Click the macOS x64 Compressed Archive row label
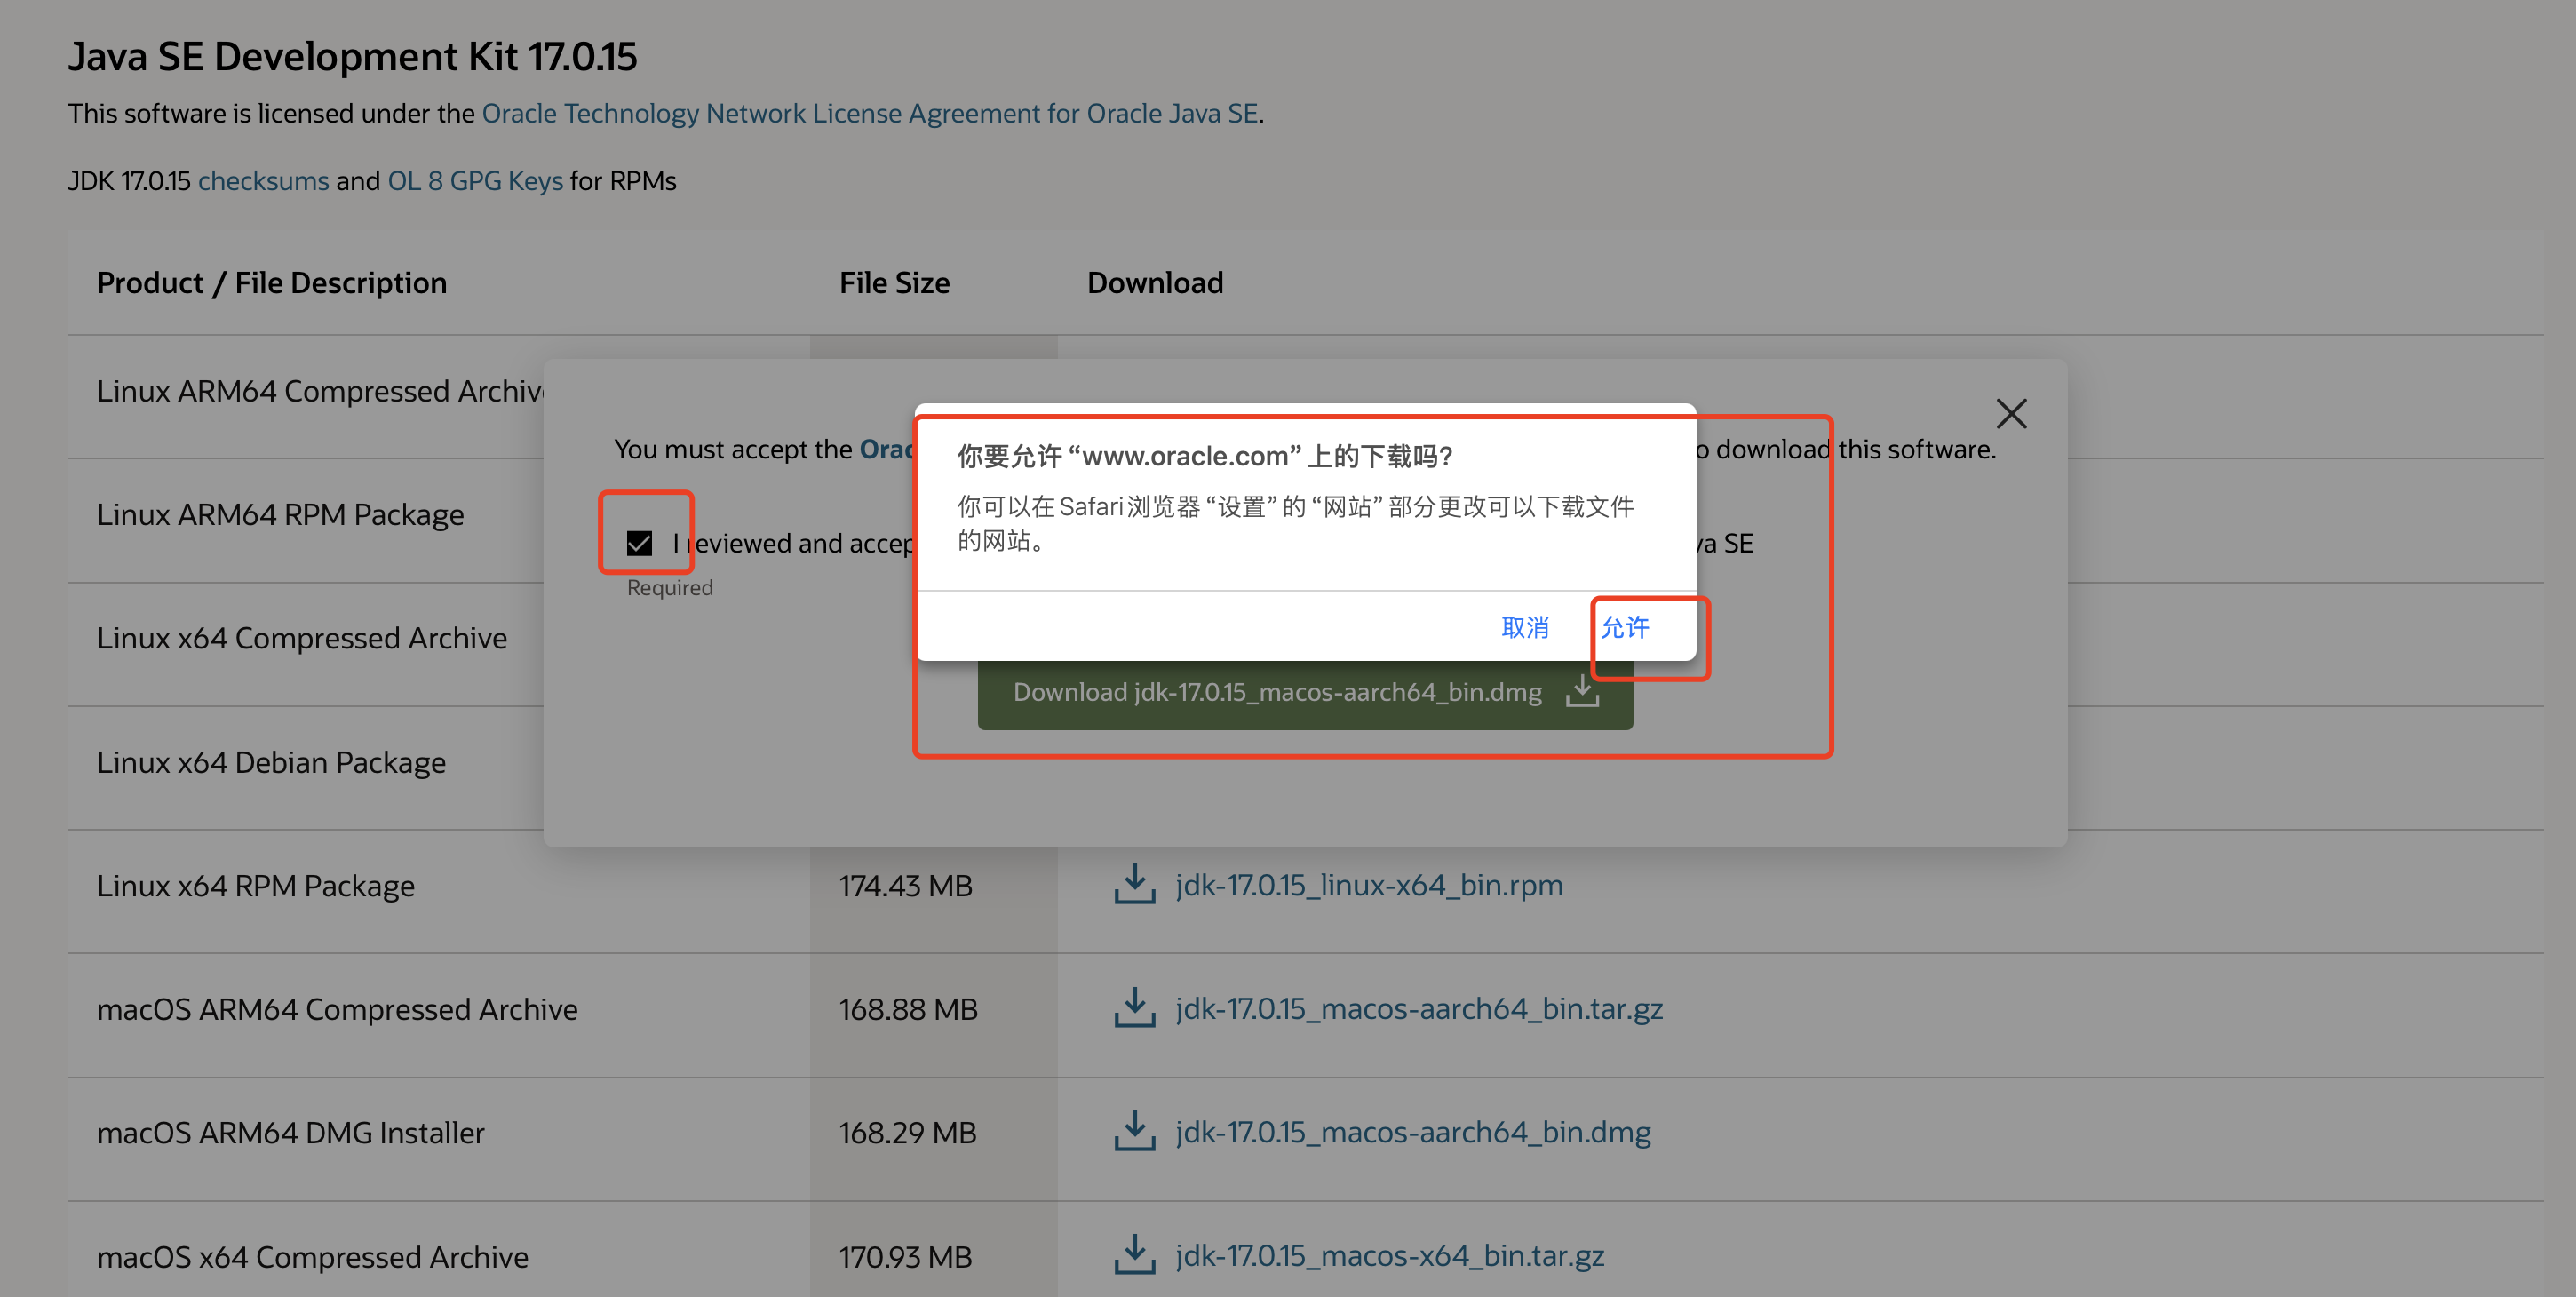This screenshot has height=1297, width=2576. coord(312,1257)
